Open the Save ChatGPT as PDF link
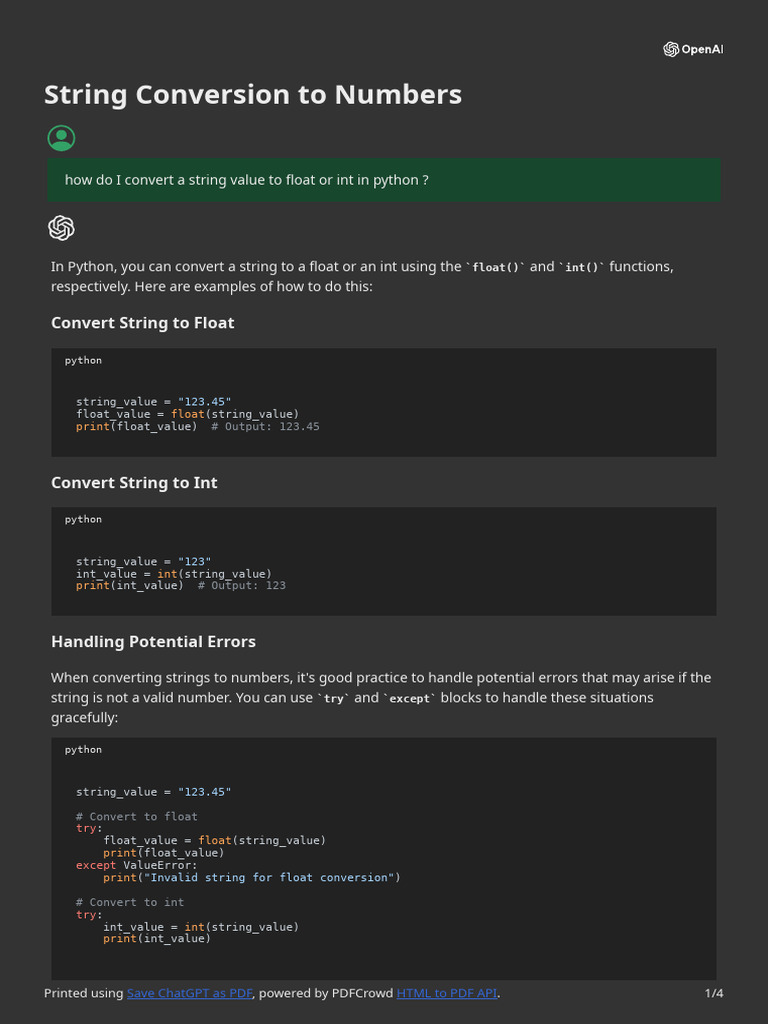Viewport: 768px width, 1024px height. [190, 993]
